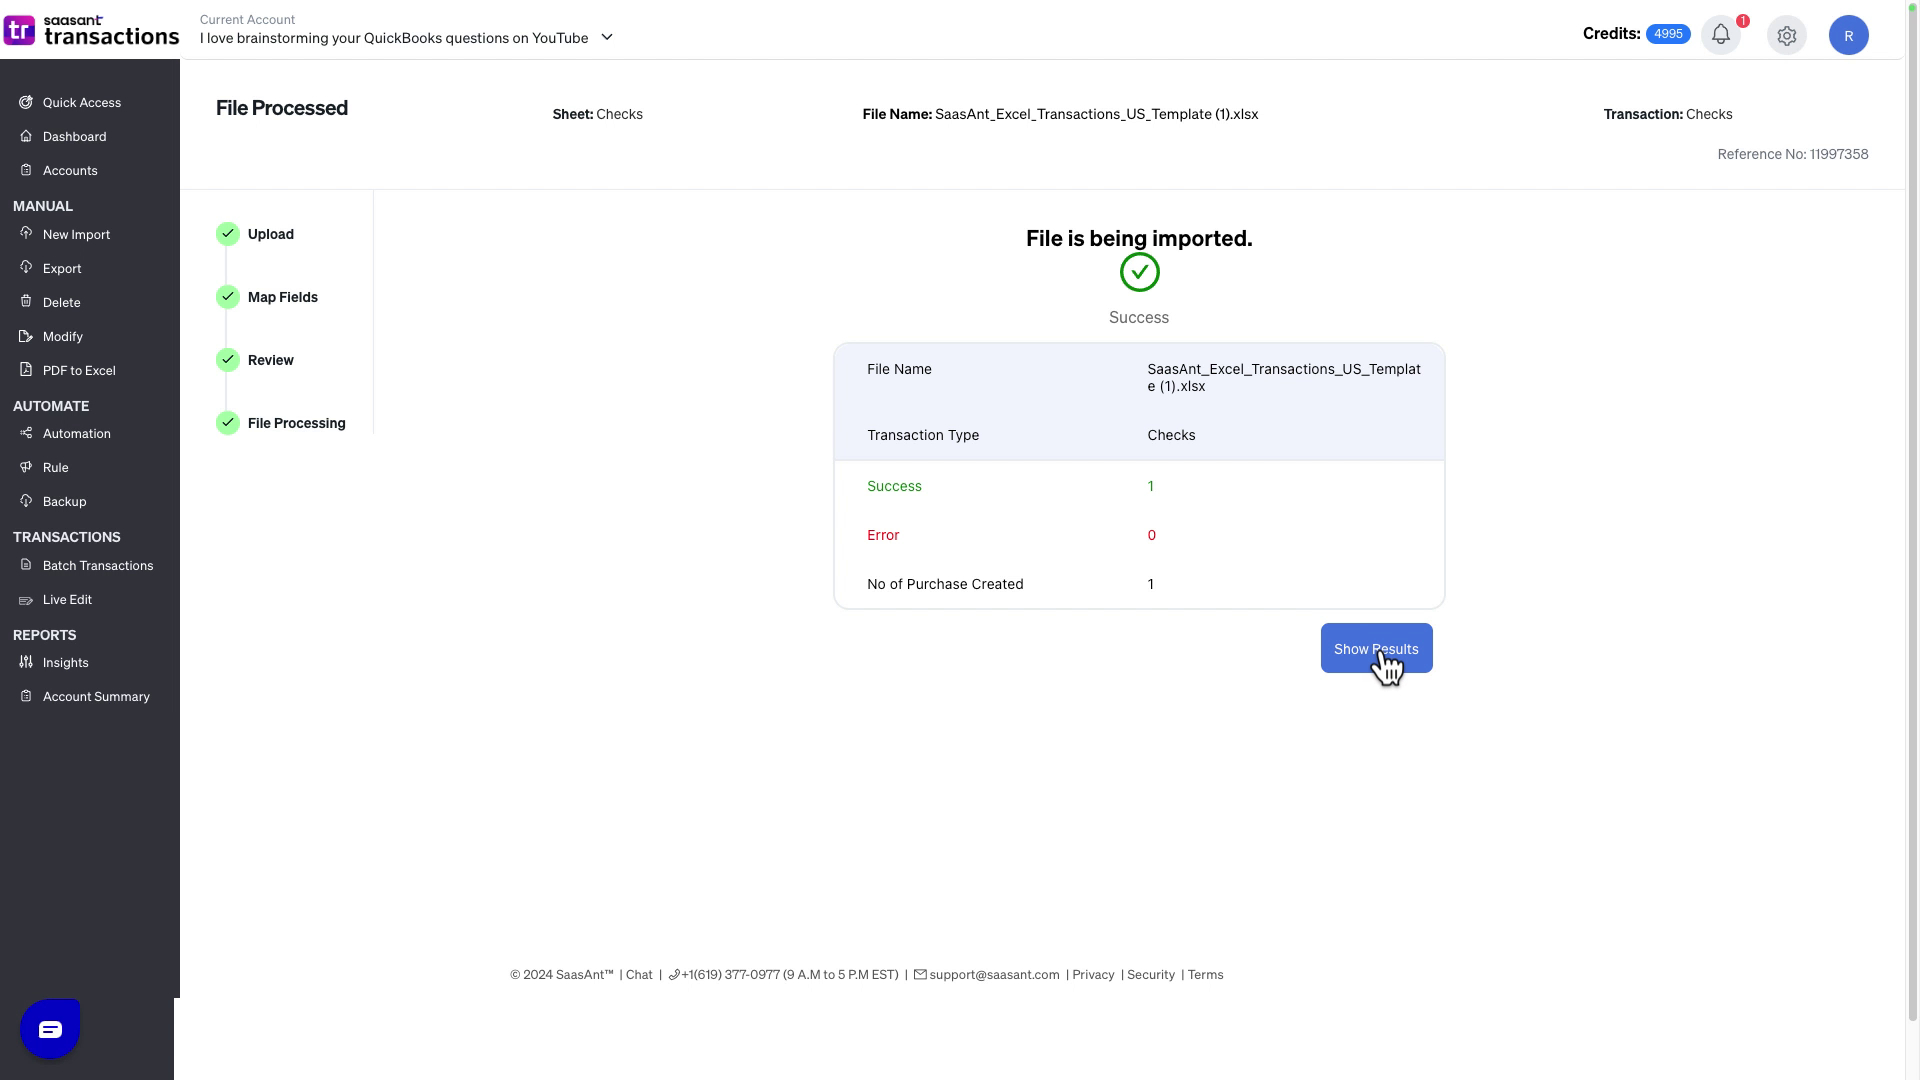Open Insights under Reports
The width and height of the screenshot is (1920, 1080).
tap(65, 663)
